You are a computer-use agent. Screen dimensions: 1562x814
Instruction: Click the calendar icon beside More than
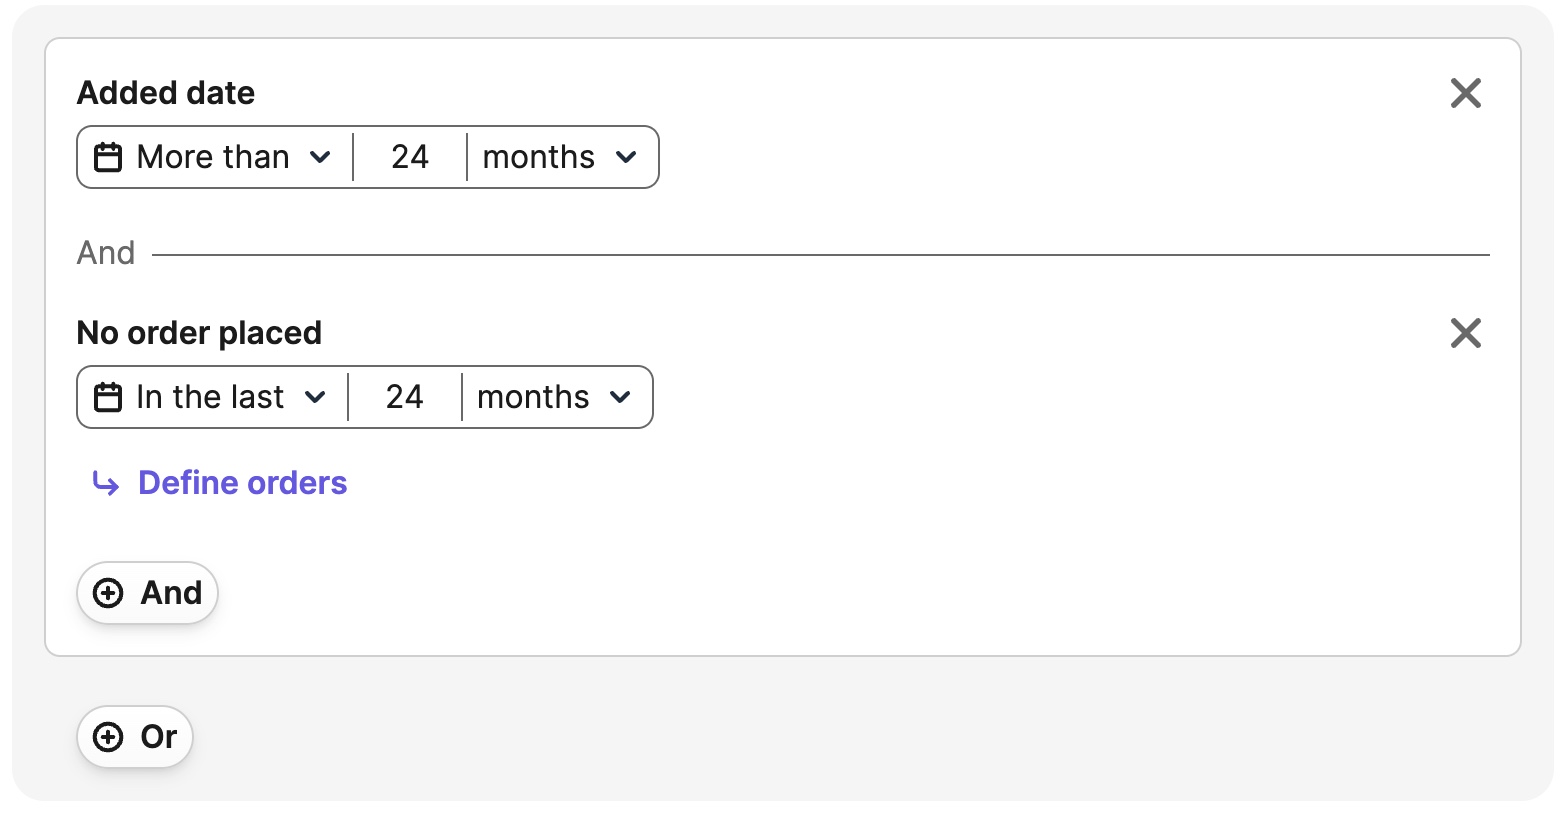pyautogui.click(x=108, y=157)
